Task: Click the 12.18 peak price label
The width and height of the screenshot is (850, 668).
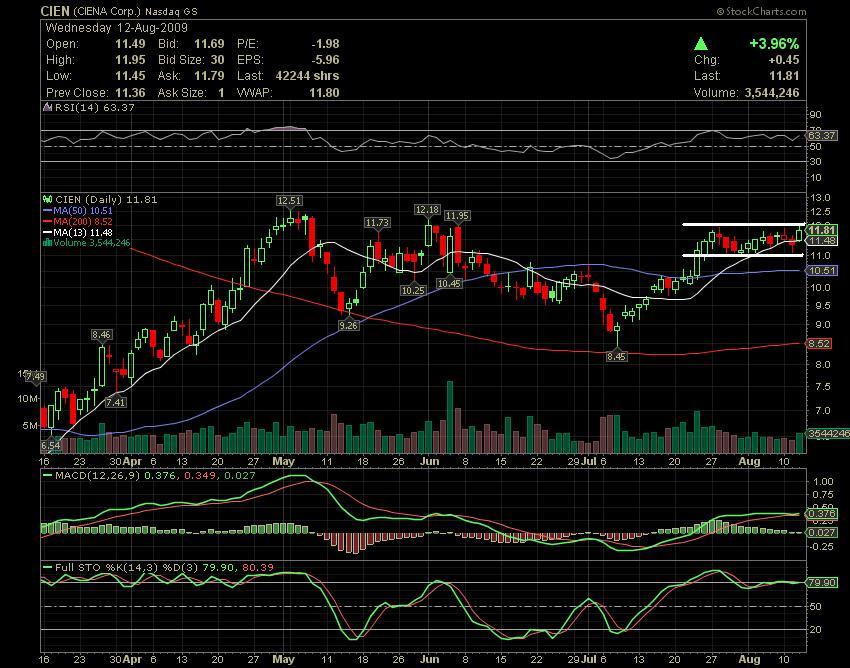Action: tap(427, 209)
